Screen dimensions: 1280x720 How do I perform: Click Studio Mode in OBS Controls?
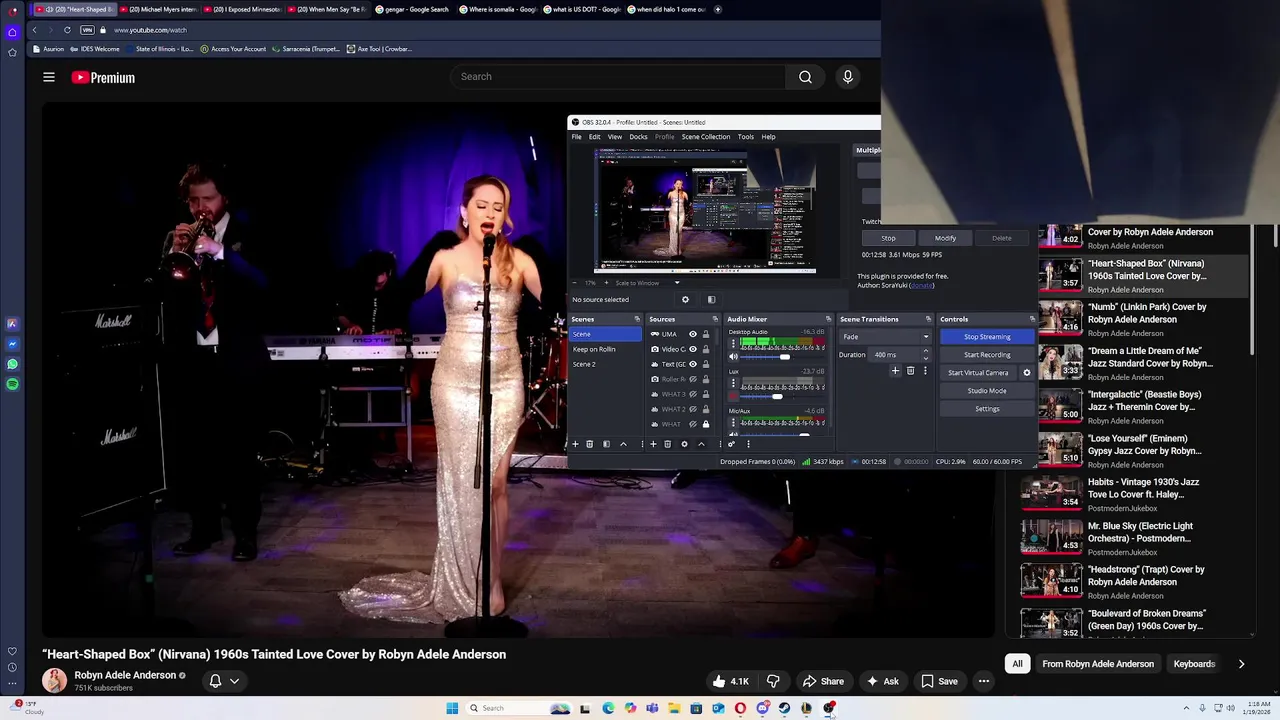(x=987, y=391)
